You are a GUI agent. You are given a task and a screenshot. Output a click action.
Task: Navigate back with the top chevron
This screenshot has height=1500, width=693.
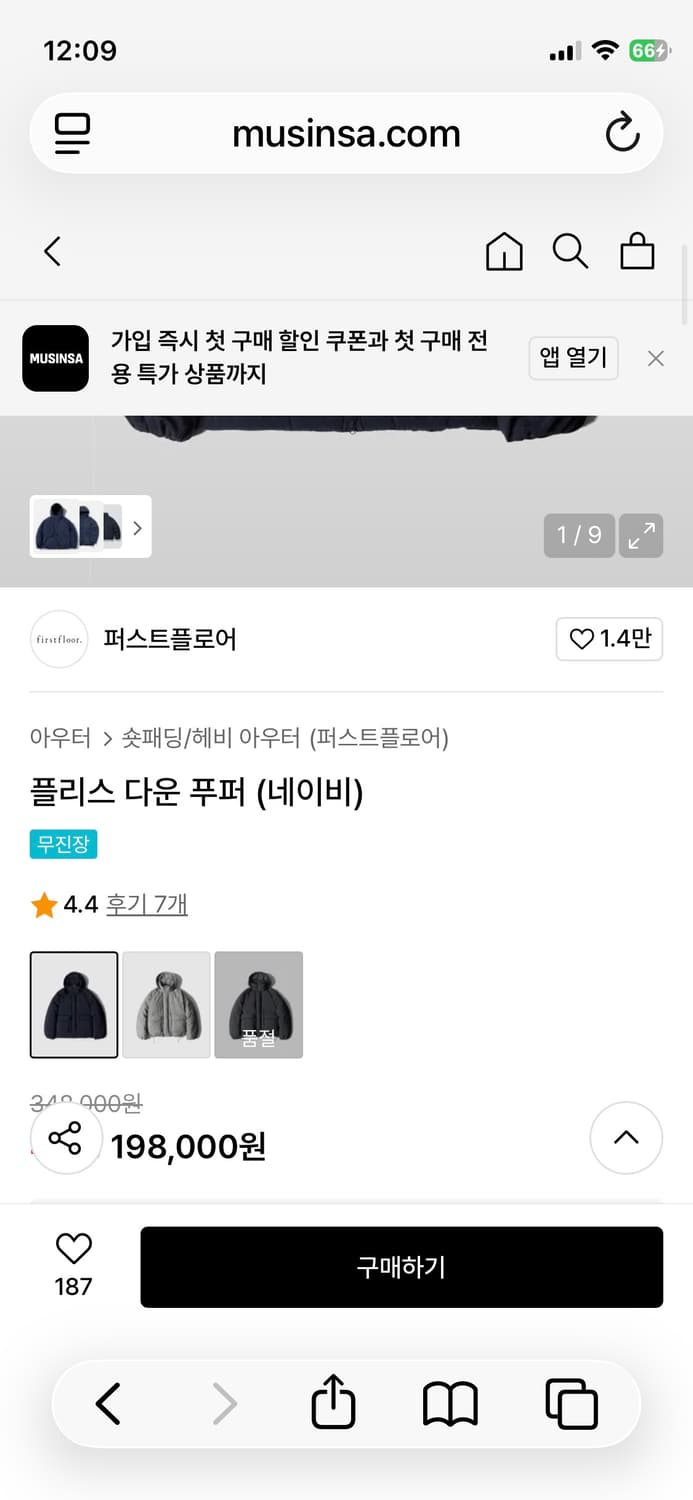click(52, 252)
